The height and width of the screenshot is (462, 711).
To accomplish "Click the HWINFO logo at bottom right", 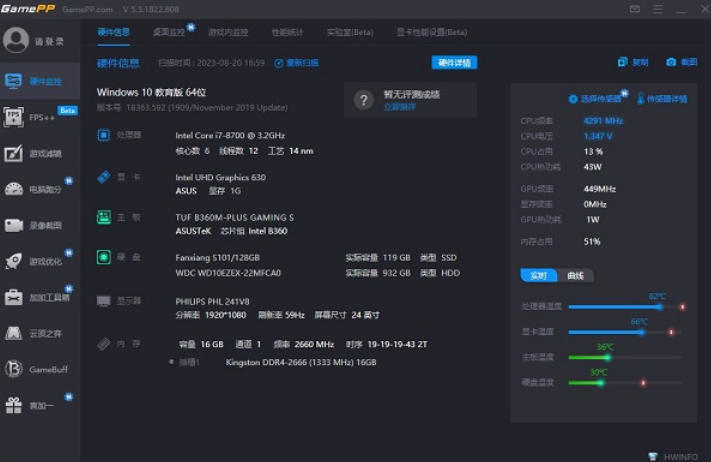I will tap(674, 456).
